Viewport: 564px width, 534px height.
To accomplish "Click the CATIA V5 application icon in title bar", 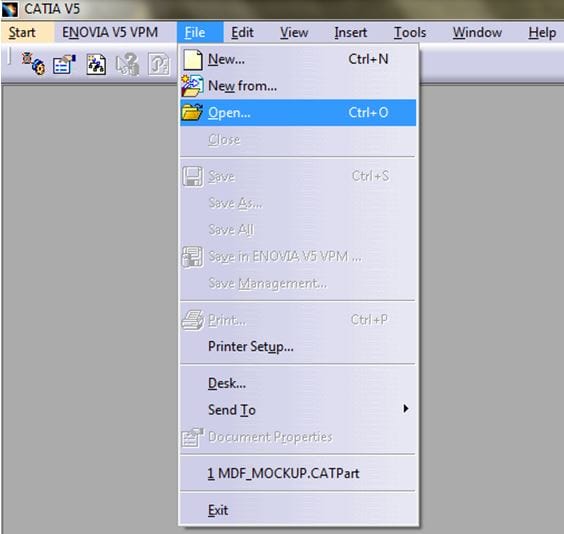I will point(10,9).
